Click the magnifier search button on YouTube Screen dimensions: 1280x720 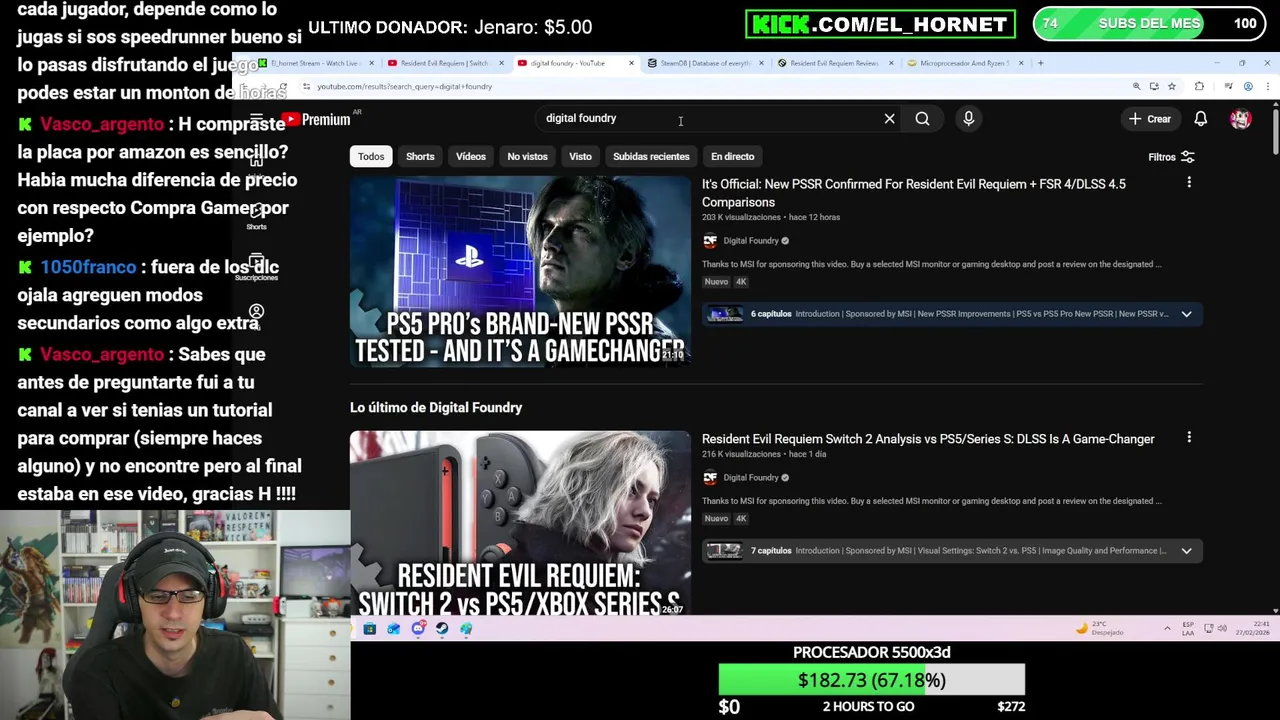(922, 119)
